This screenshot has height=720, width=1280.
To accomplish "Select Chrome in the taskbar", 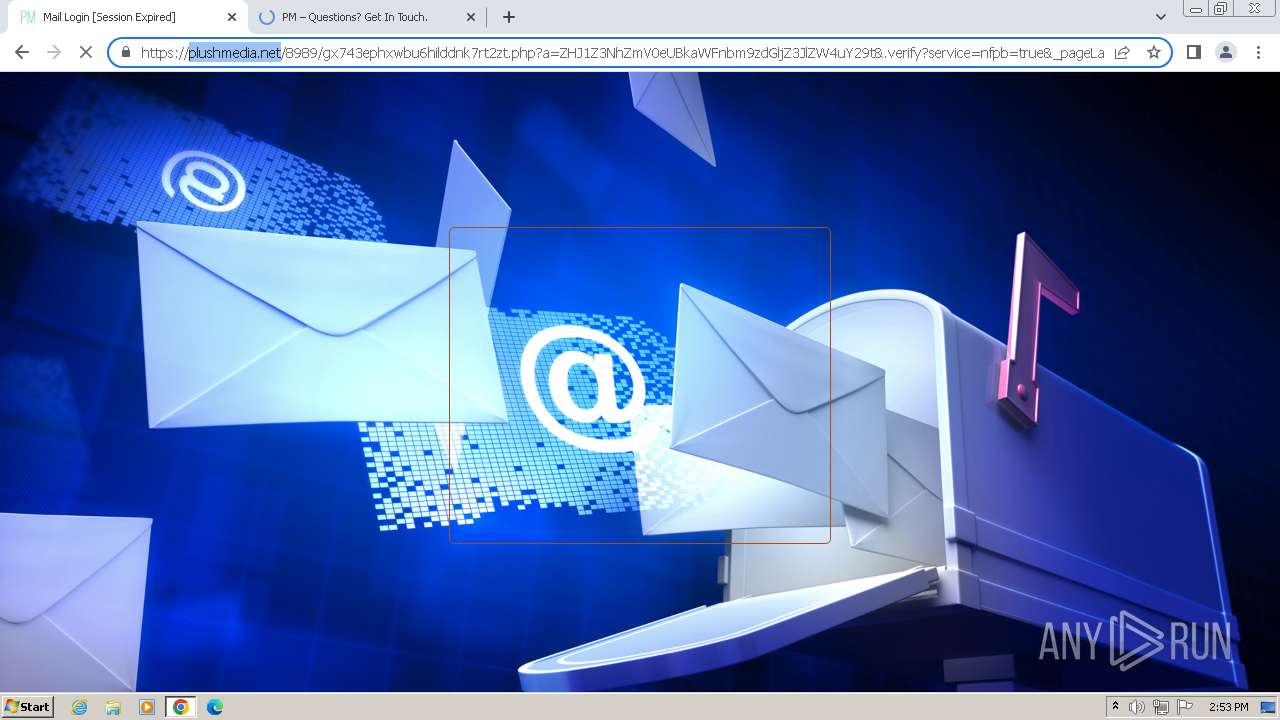I will click(180, 707).
